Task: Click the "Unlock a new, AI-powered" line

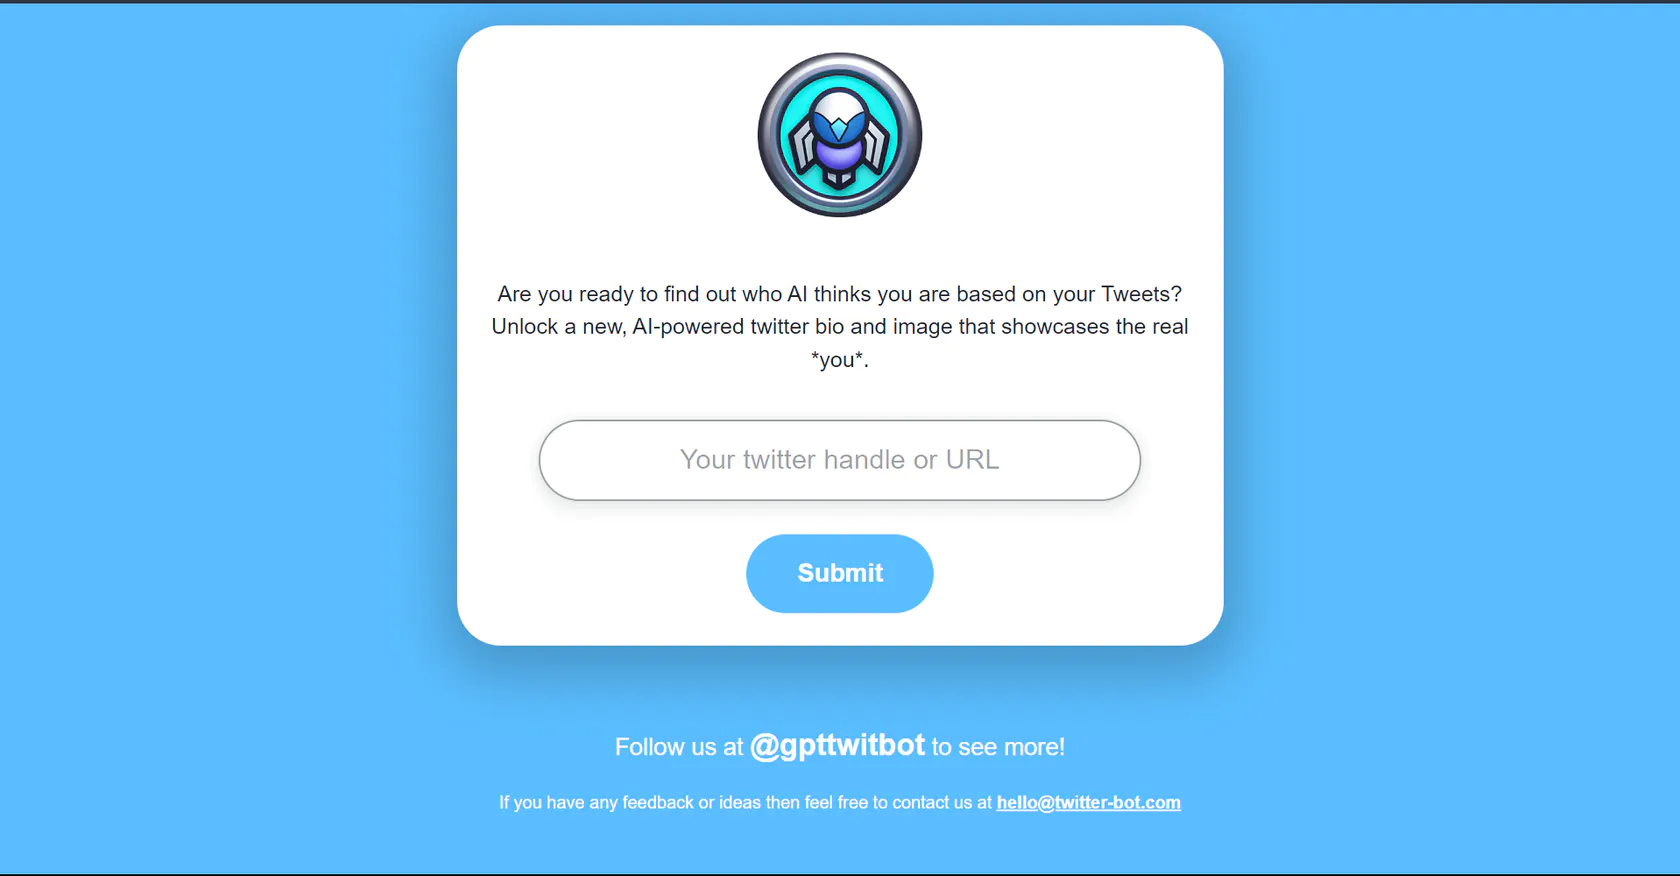Action: click(840, 327)
